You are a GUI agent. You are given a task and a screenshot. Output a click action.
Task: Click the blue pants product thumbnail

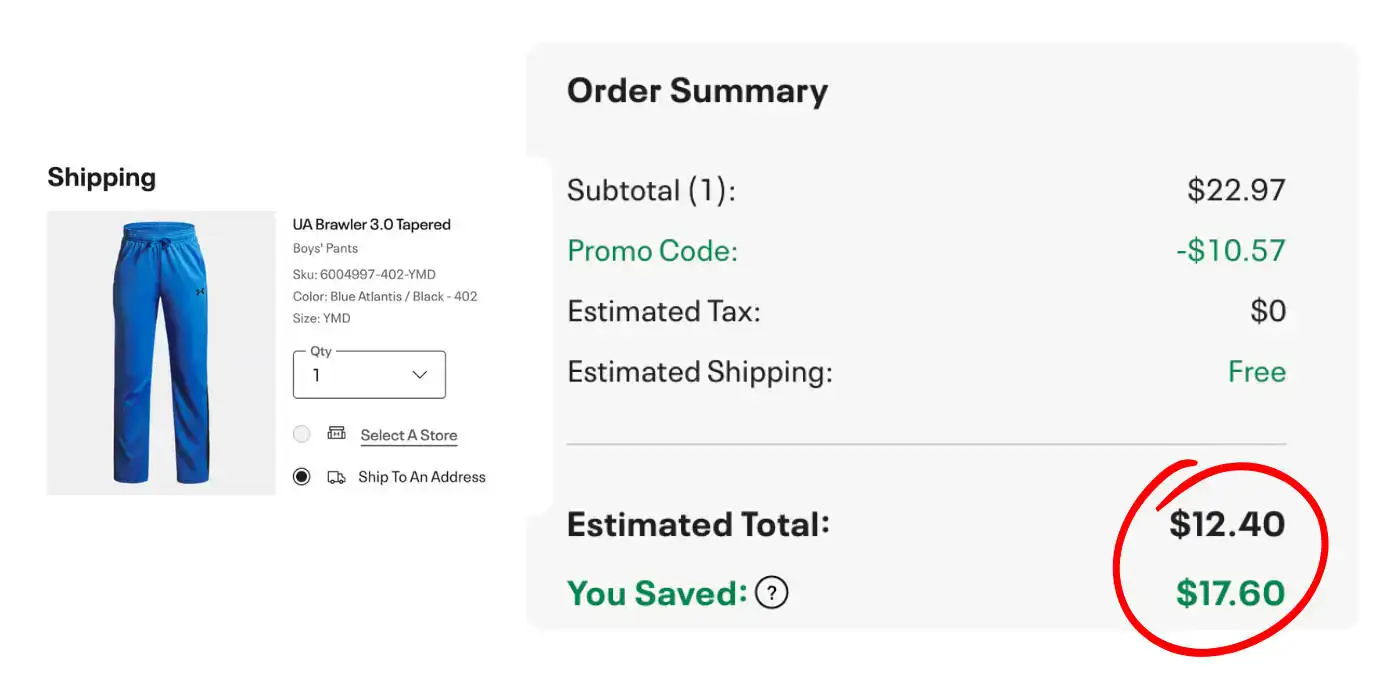161,353
